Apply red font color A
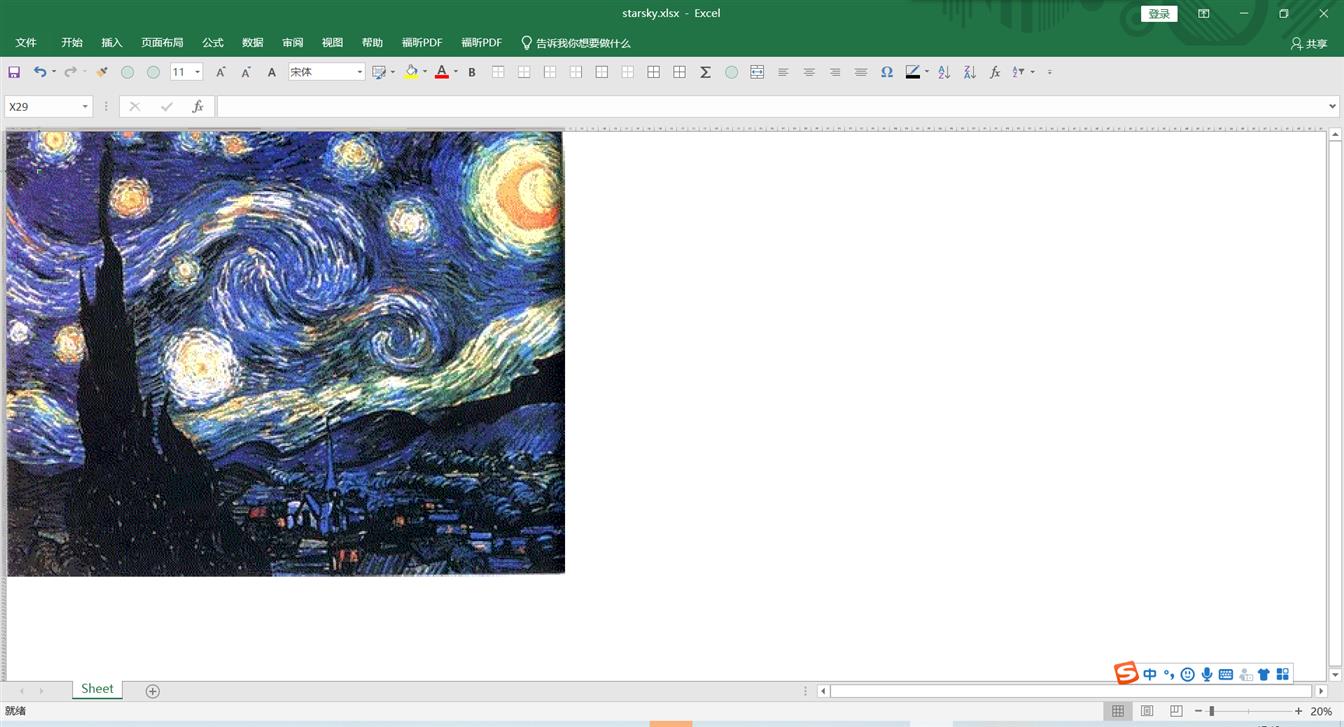The height and width of the screenshot is (727, 1344). pyautogui.click(x=442, y=72)
